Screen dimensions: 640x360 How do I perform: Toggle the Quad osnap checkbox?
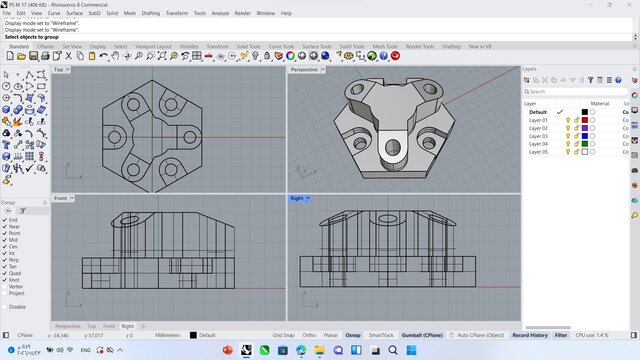tap(5, 273)
